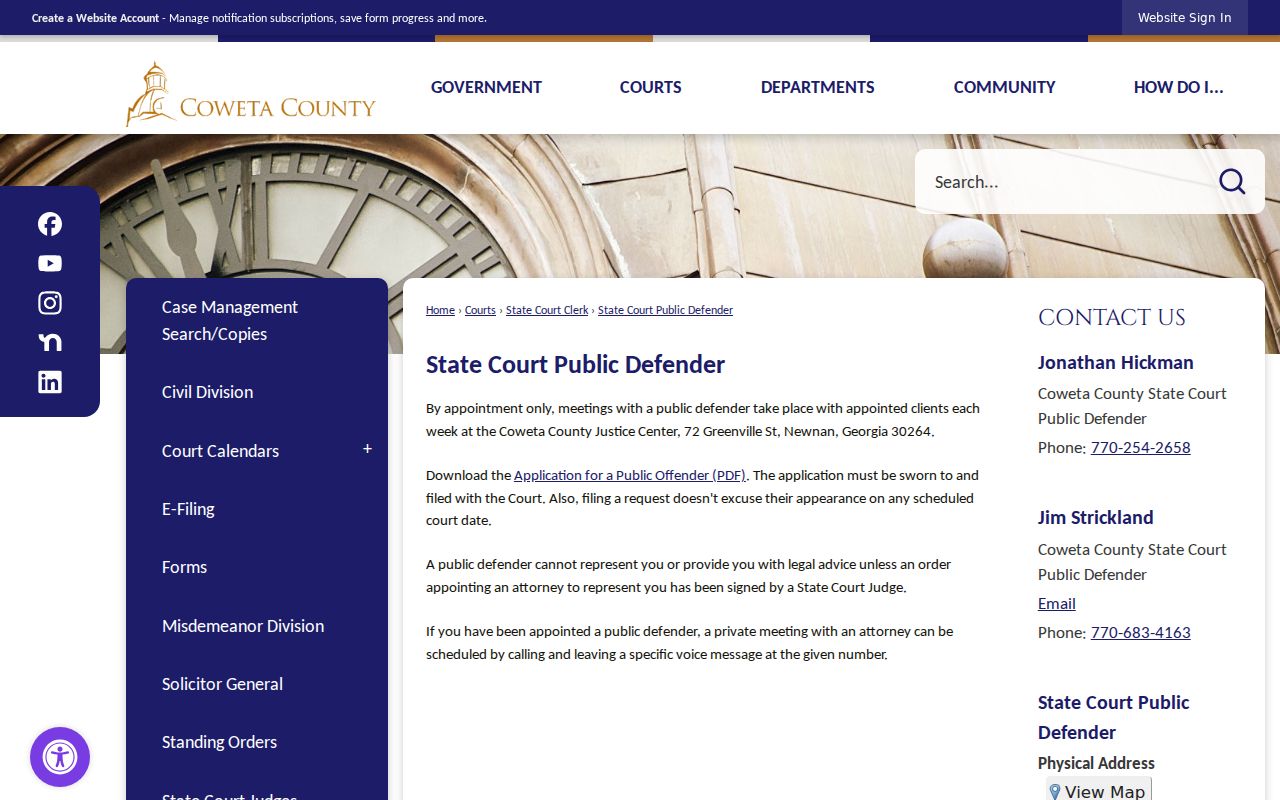Open the Nextdoor social icon
The image size is (1280, 800).
pos(50,342)
